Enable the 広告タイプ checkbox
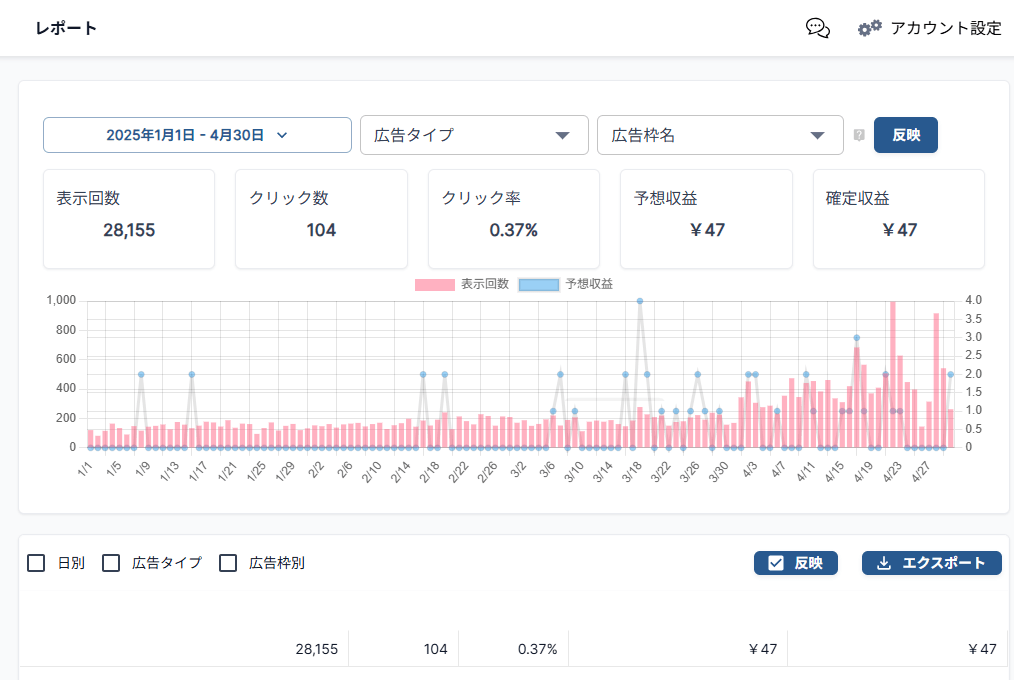This screenshot has height=680, width=1014. (111, 563)
